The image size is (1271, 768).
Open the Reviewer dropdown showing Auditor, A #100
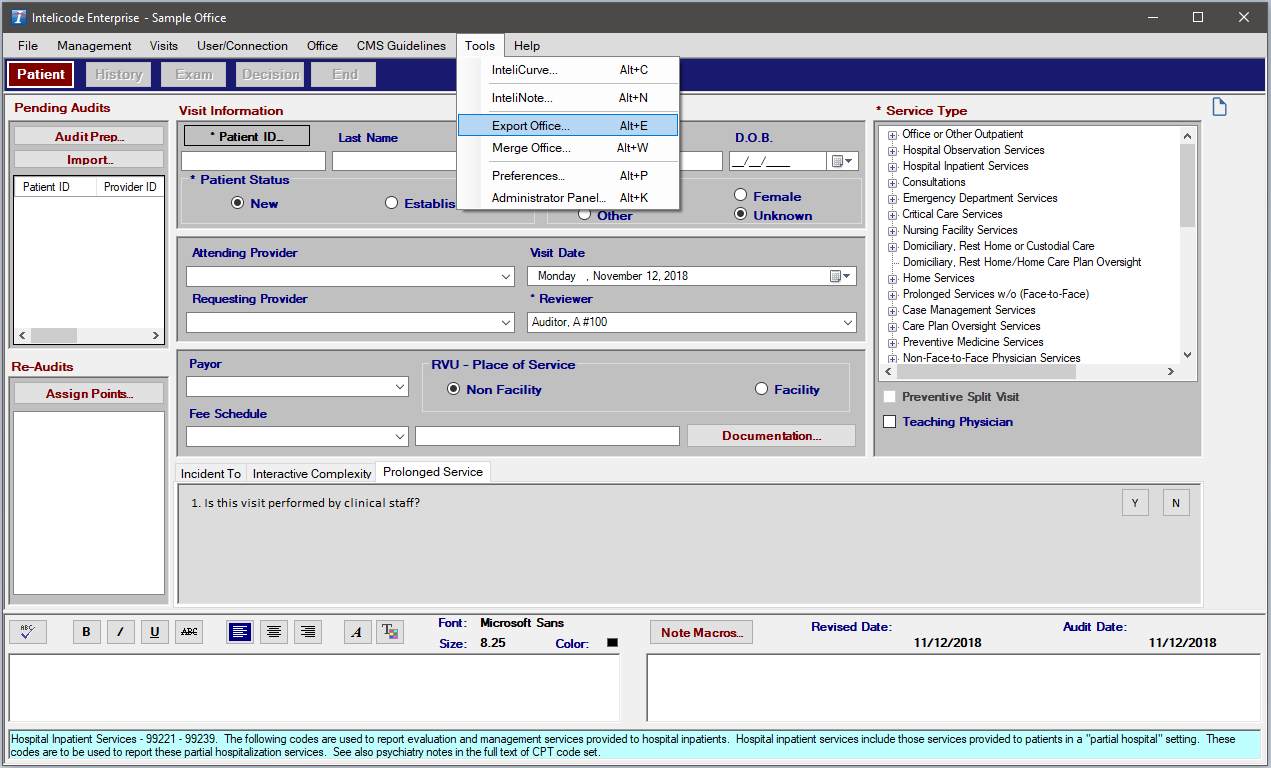(x=849, y=323)
